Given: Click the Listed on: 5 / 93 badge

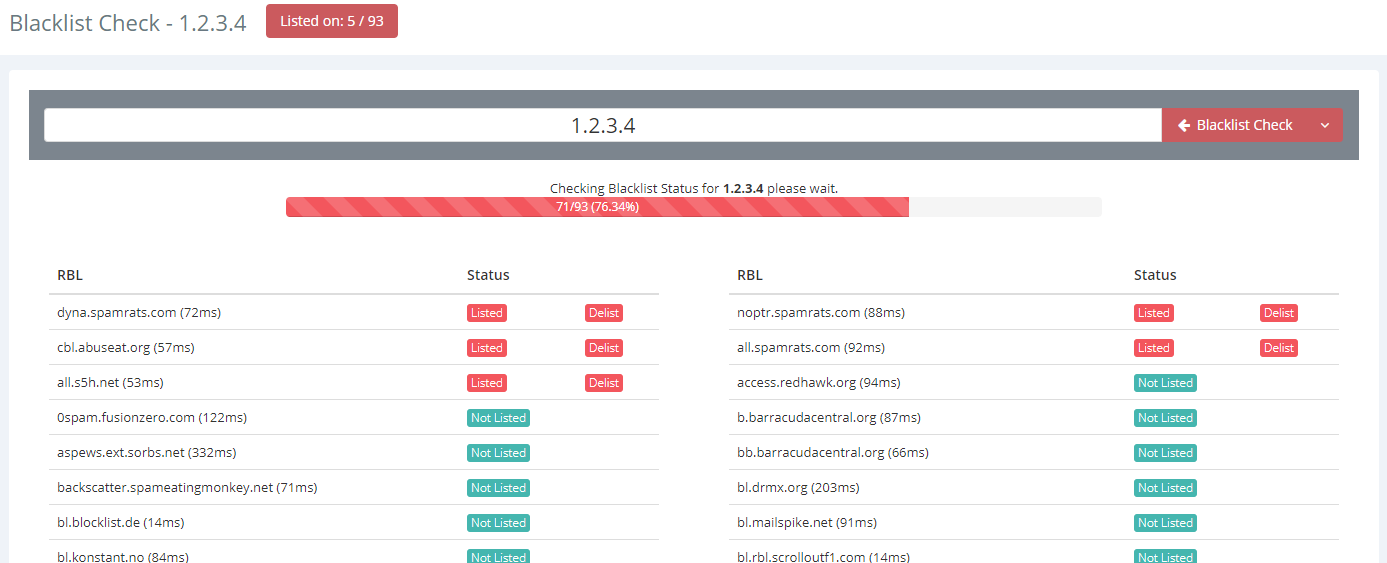Looking at the screenshot, I should click(x=331, y=21).
